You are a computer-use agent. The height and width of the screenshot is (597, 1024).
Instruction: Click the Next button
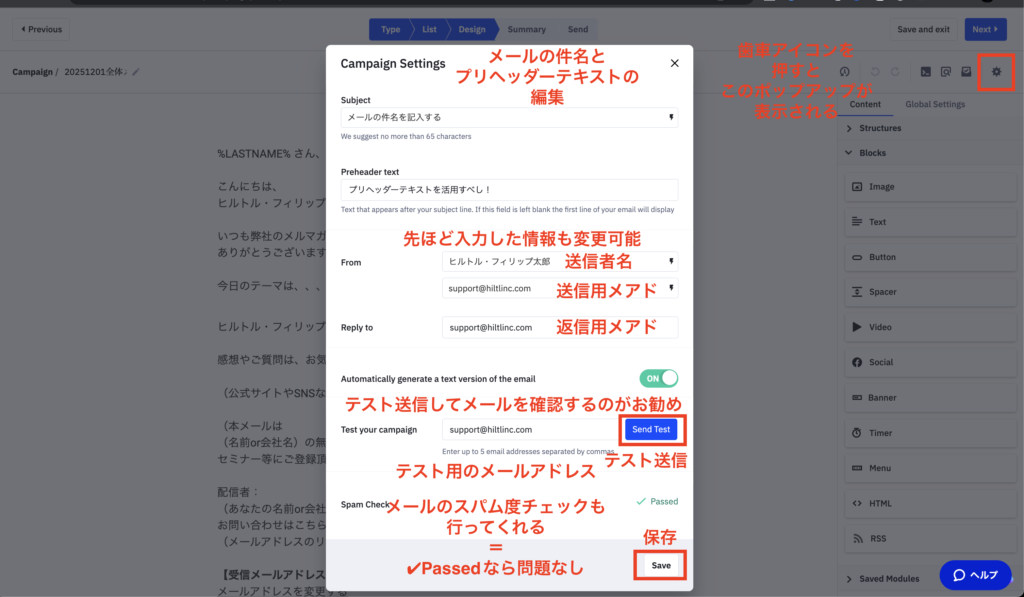tap(985, 29)
